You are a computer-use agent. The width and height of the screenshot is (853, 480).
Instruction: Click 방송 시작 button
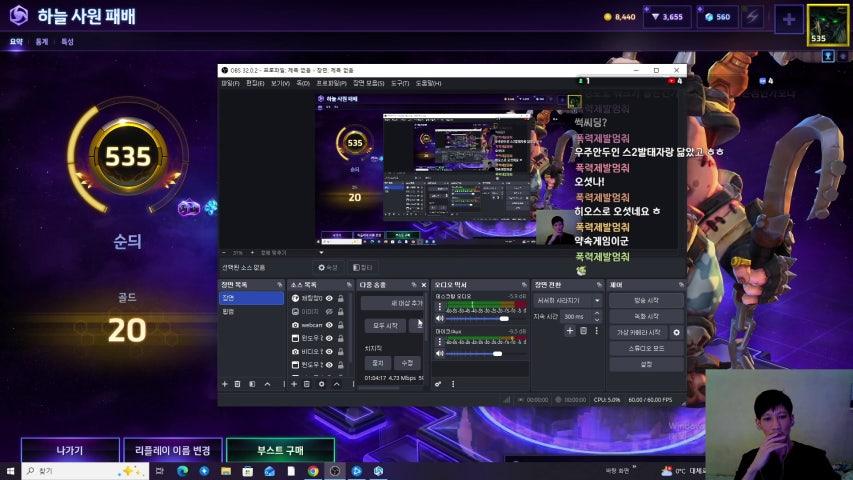tap(646, 300)
